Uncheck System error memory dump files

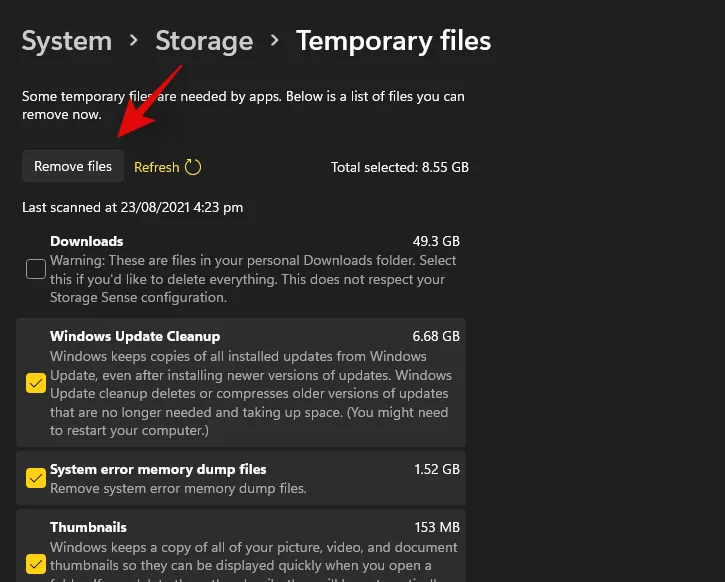36,478
